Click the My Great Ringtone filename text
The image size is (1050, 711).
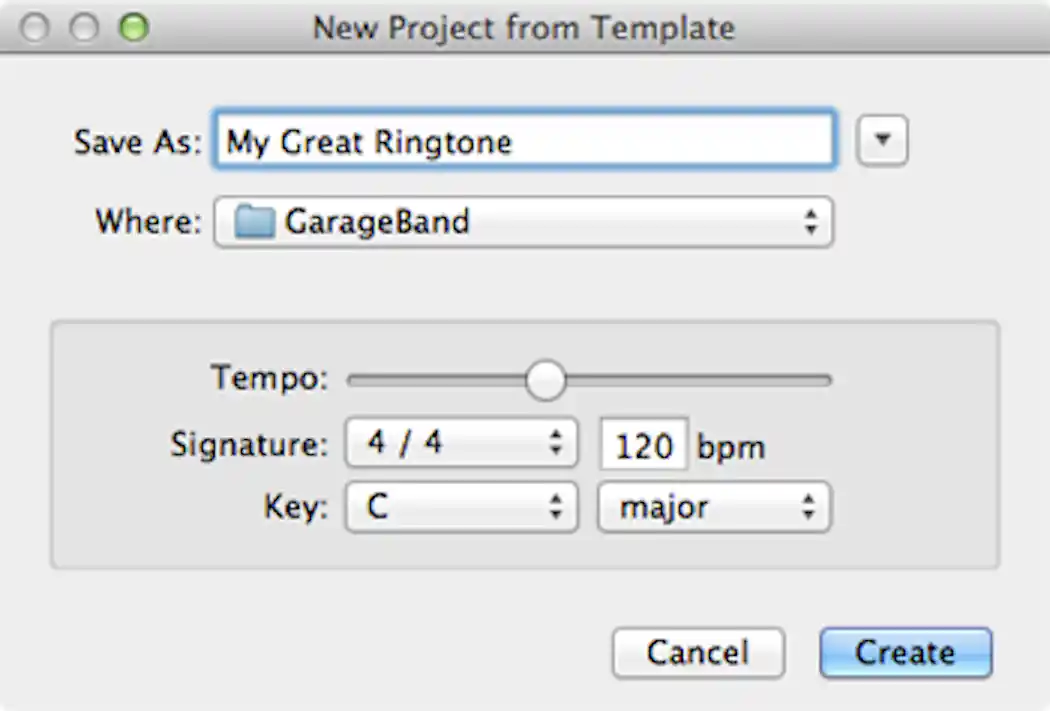tap(368, 141)
